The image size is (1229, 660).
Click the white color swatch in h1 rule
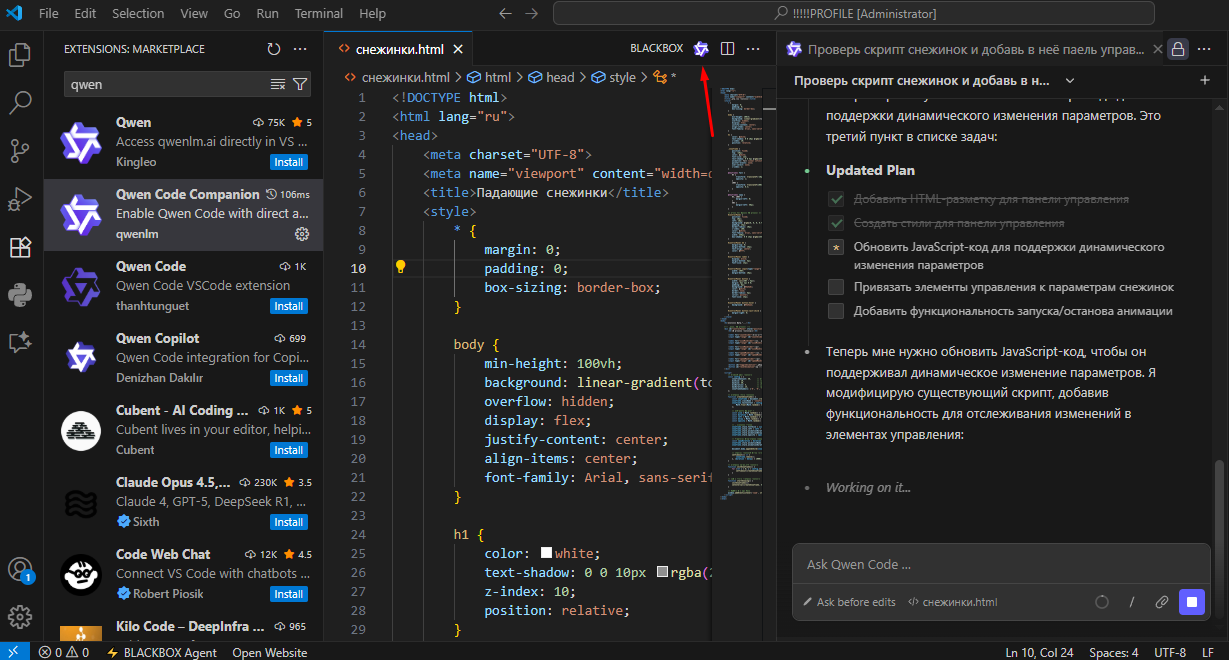(x=546, y=554)
